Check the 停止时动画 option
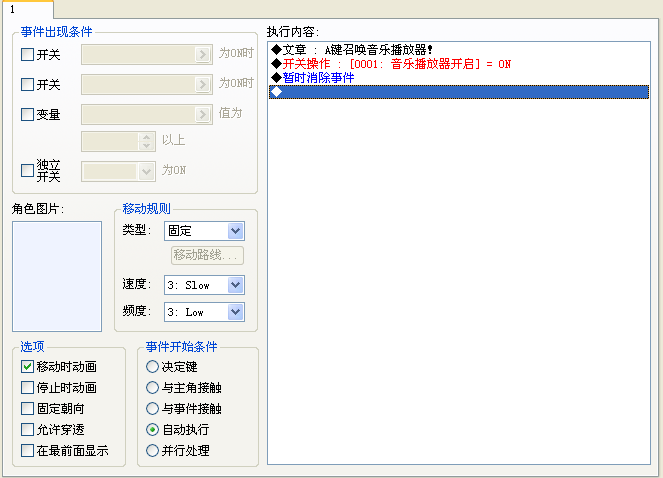Viewport: 663px width, 478px height. click(x=27, y=387)
